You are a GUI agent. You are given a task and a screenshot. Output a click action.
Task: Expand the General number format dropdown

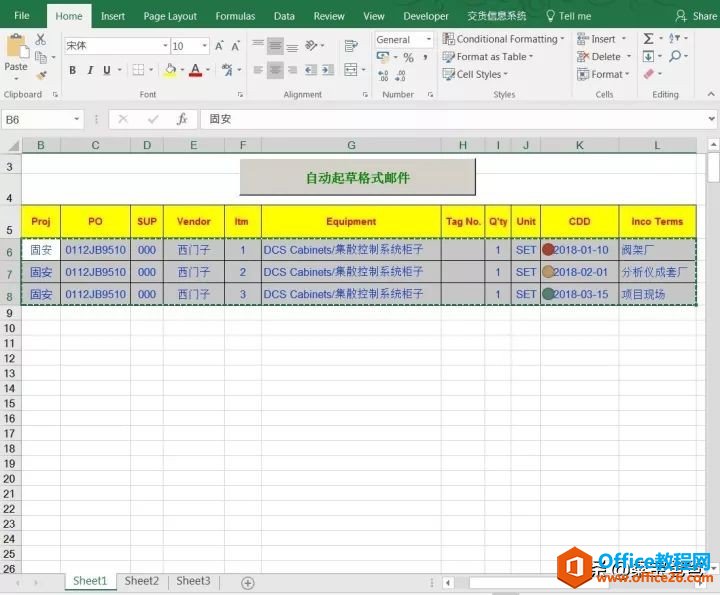tap(428, 39)
